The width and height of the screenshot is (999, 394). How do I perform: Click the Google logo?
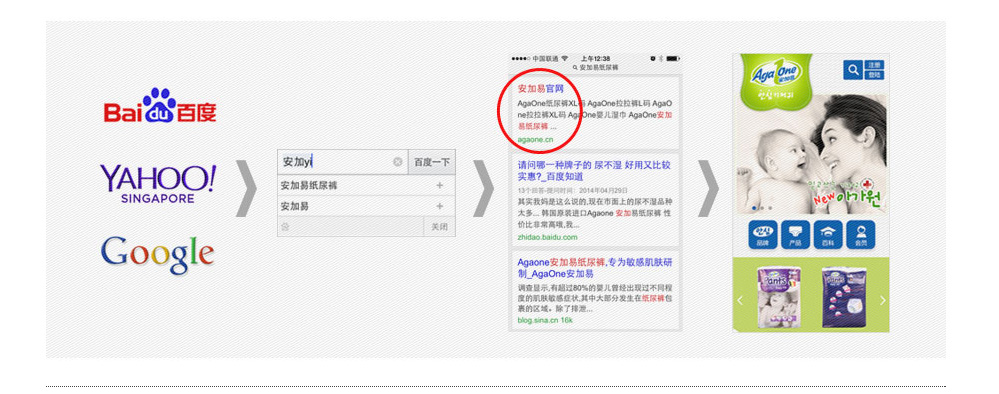pos(157,255)
